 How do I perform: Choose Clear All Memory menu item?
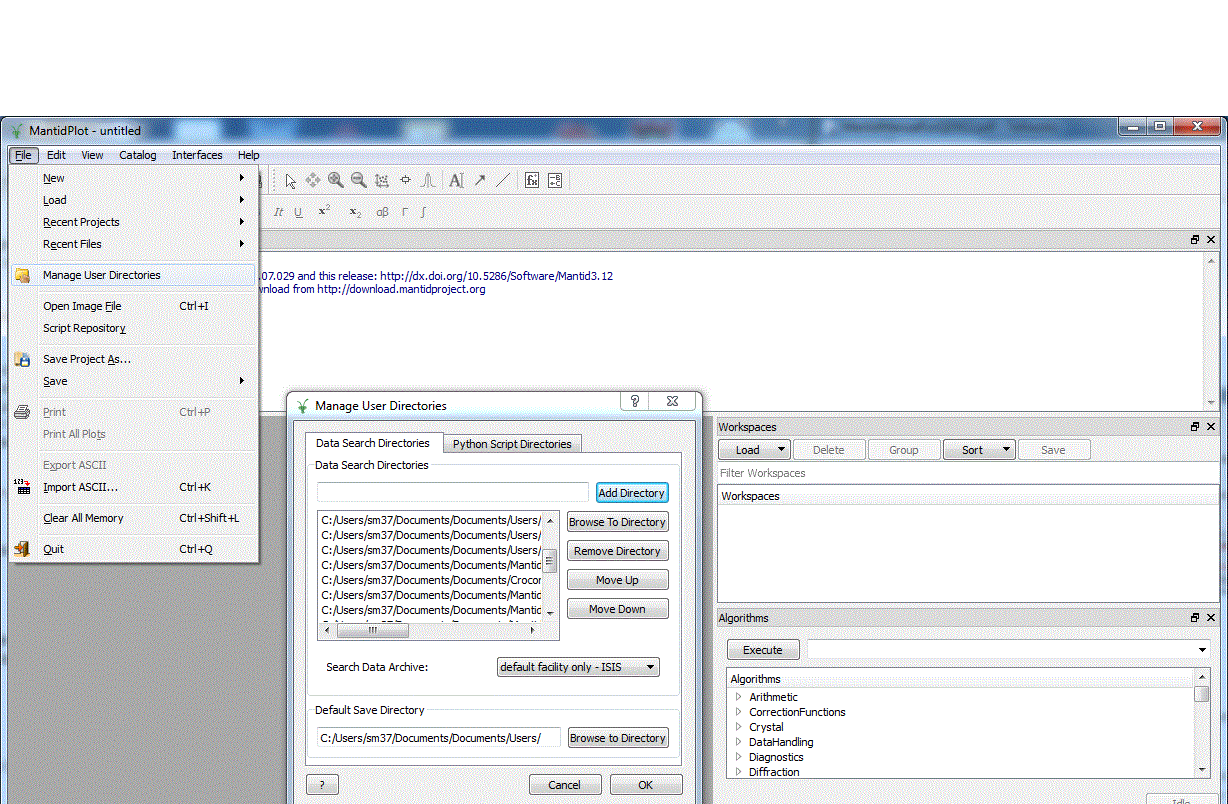134,518
